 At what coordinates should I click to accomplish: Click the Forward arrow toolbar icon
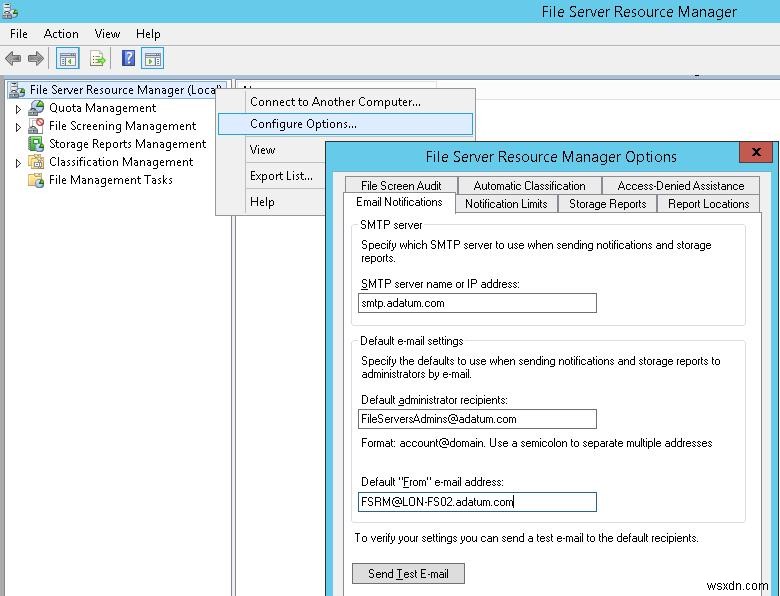(35, 59)
